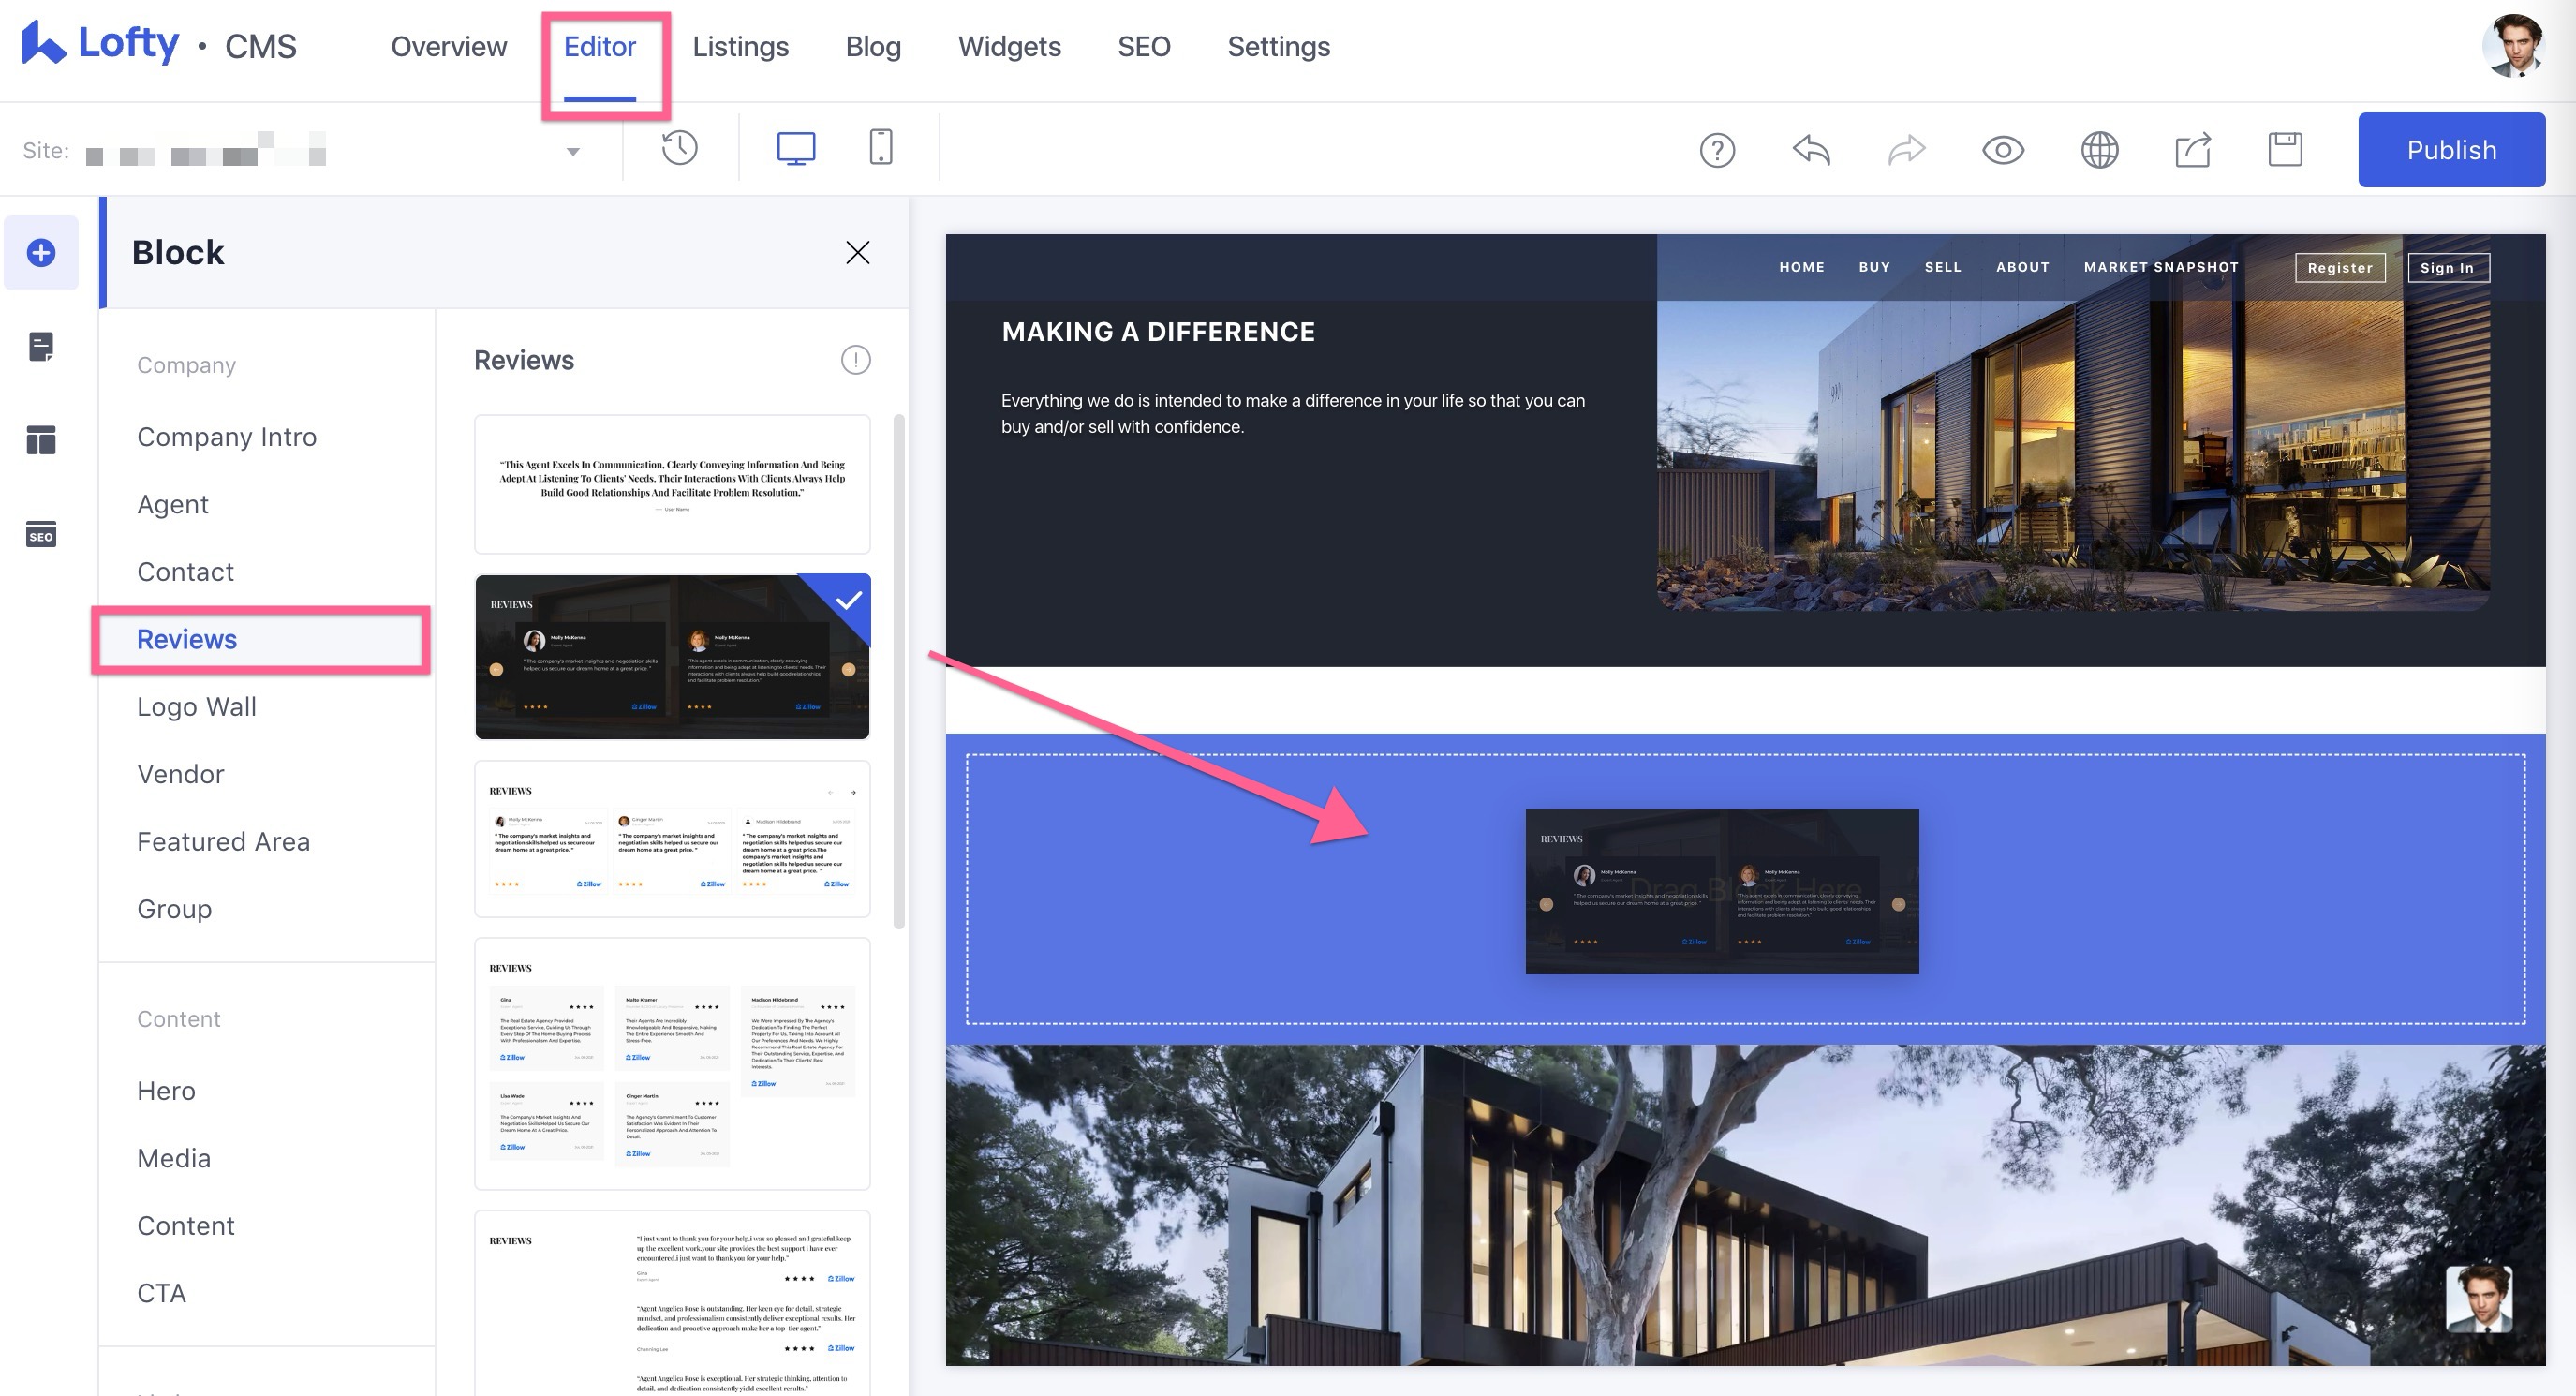Click BUY in site preview navigation
This screenshot has width=2576, height=1396.
1874,267
